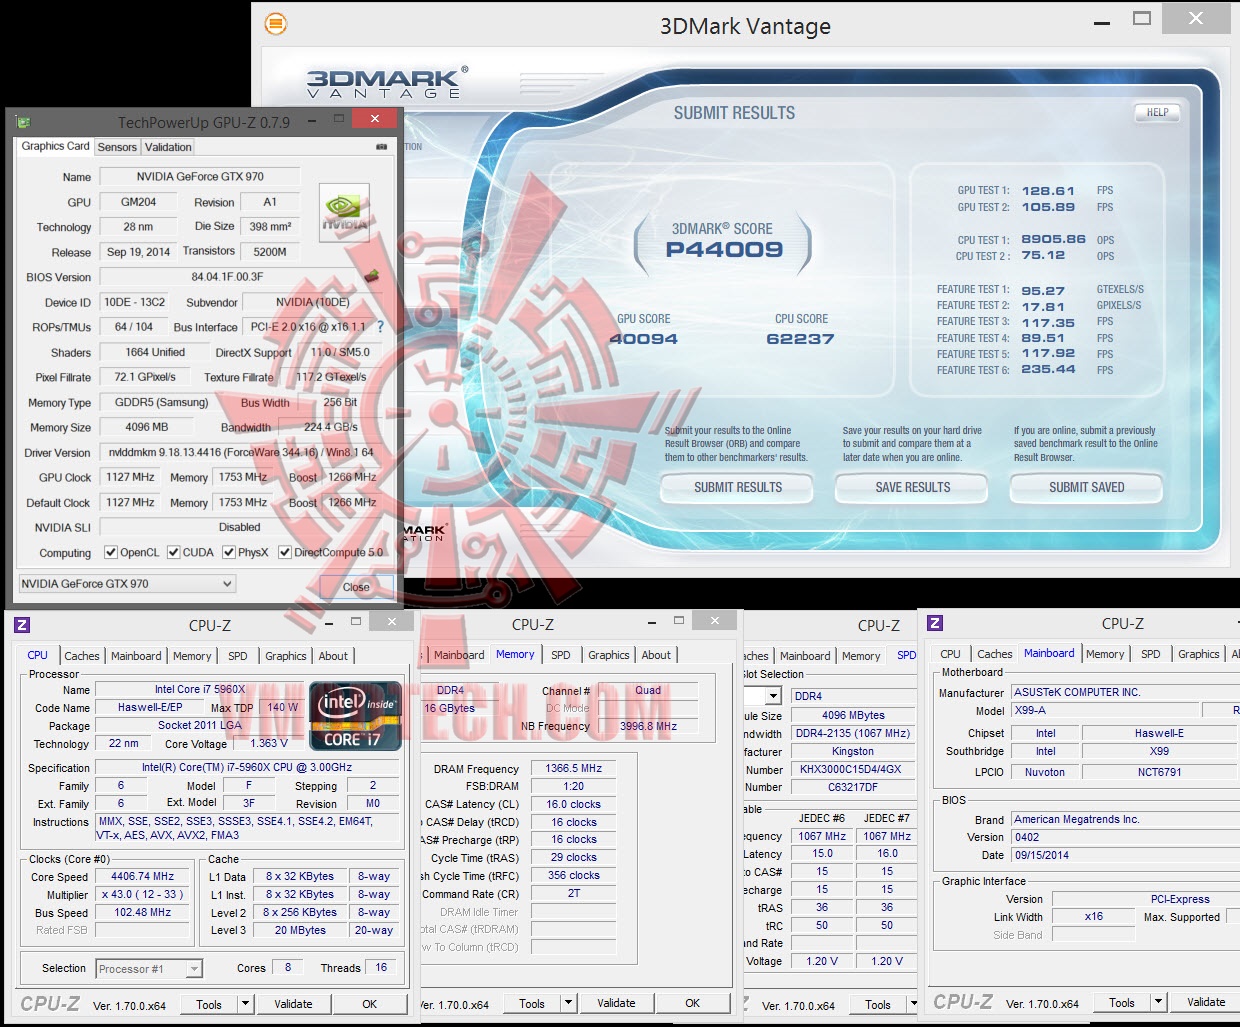Click the Close button in GPU-Z
The width and height of the screenshot is (1240, 1027).
click(356, 586)
